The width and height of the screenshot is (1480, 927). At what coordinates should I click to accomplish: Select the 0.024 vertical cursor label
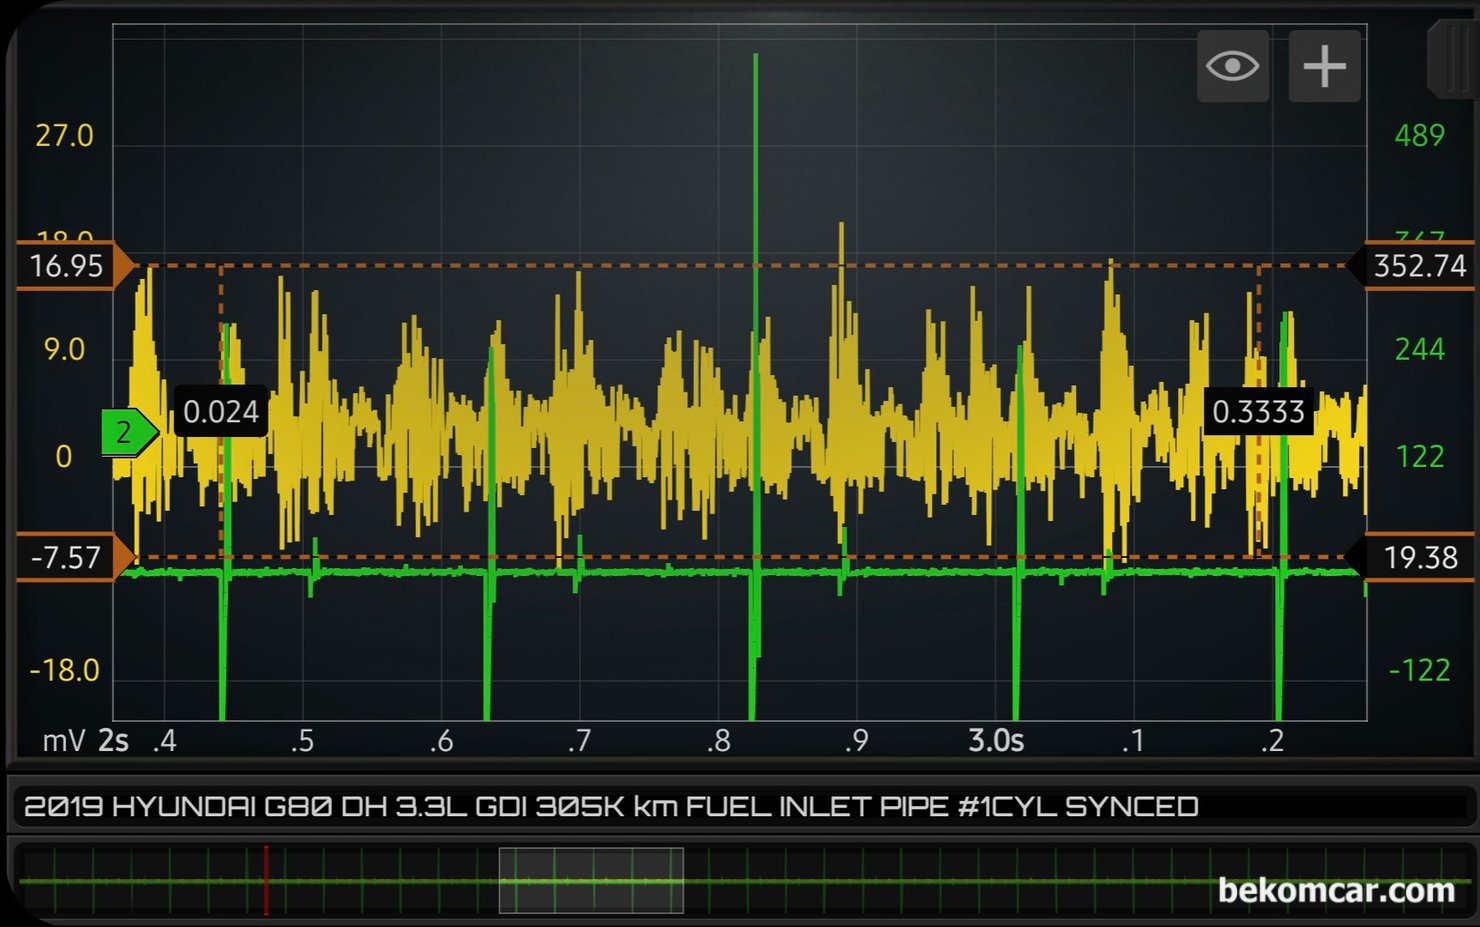coord(221,411)
